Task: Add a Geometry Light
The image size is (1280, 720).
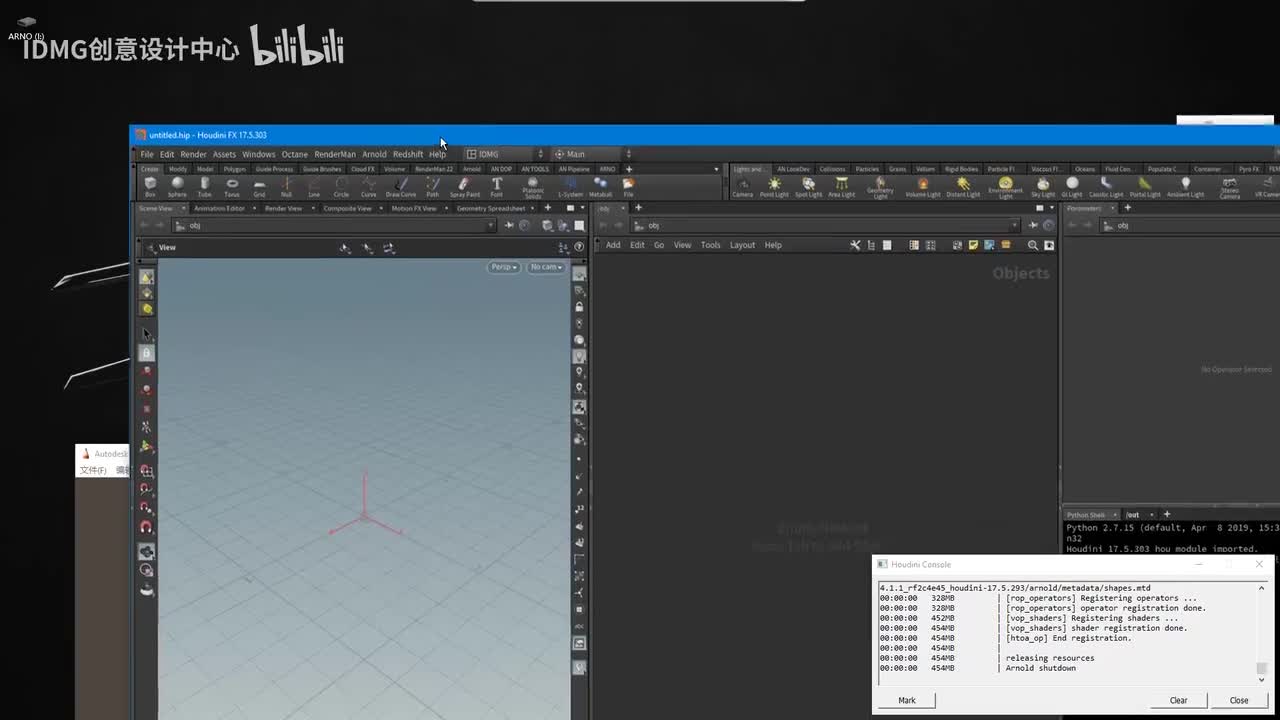Action: point(880,187)
